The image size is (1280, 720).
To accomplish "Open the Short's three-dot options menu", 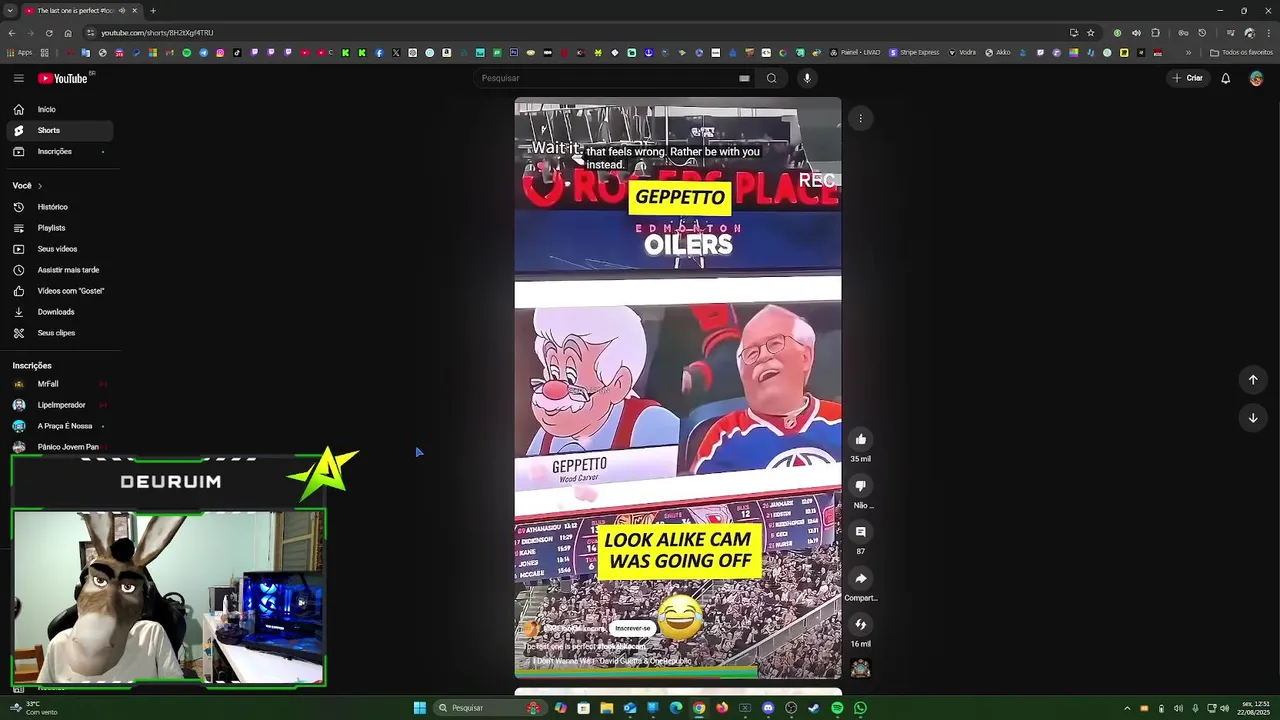I will (860, 119).
